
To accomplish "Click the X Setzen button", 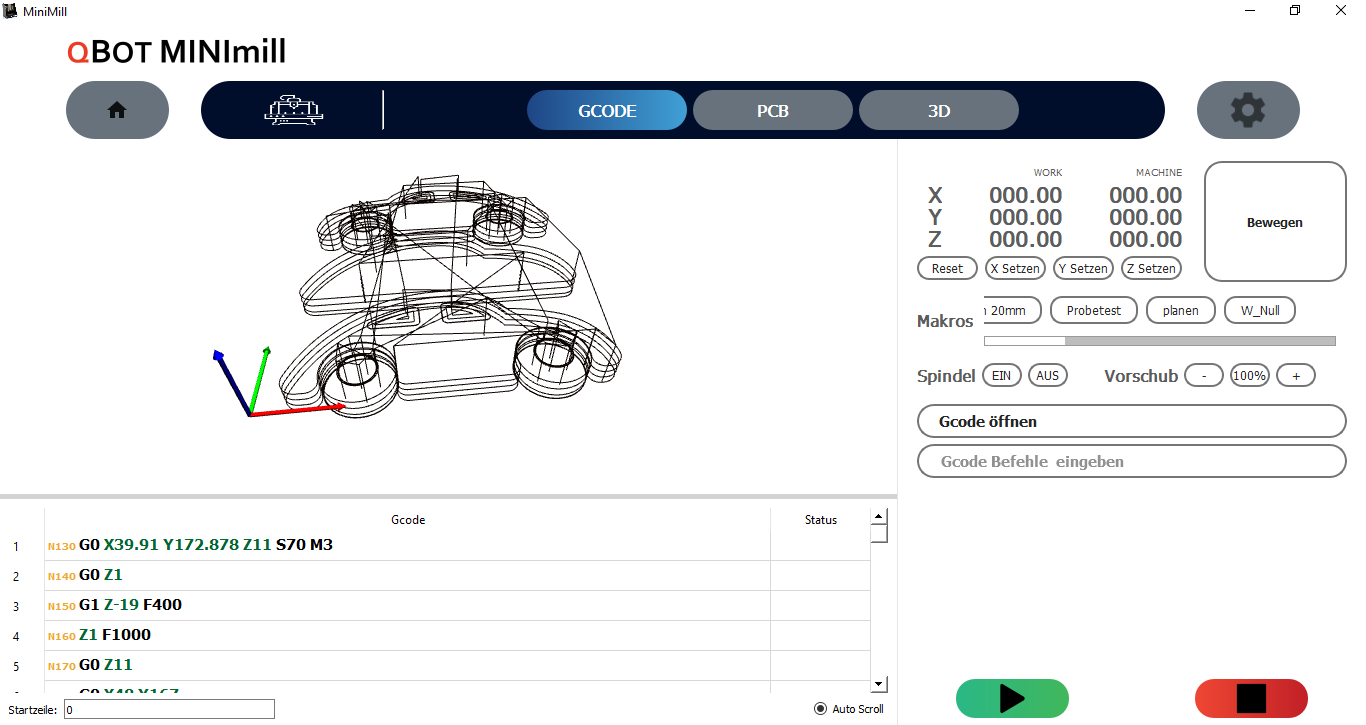I will click(x=1015, y=268).
